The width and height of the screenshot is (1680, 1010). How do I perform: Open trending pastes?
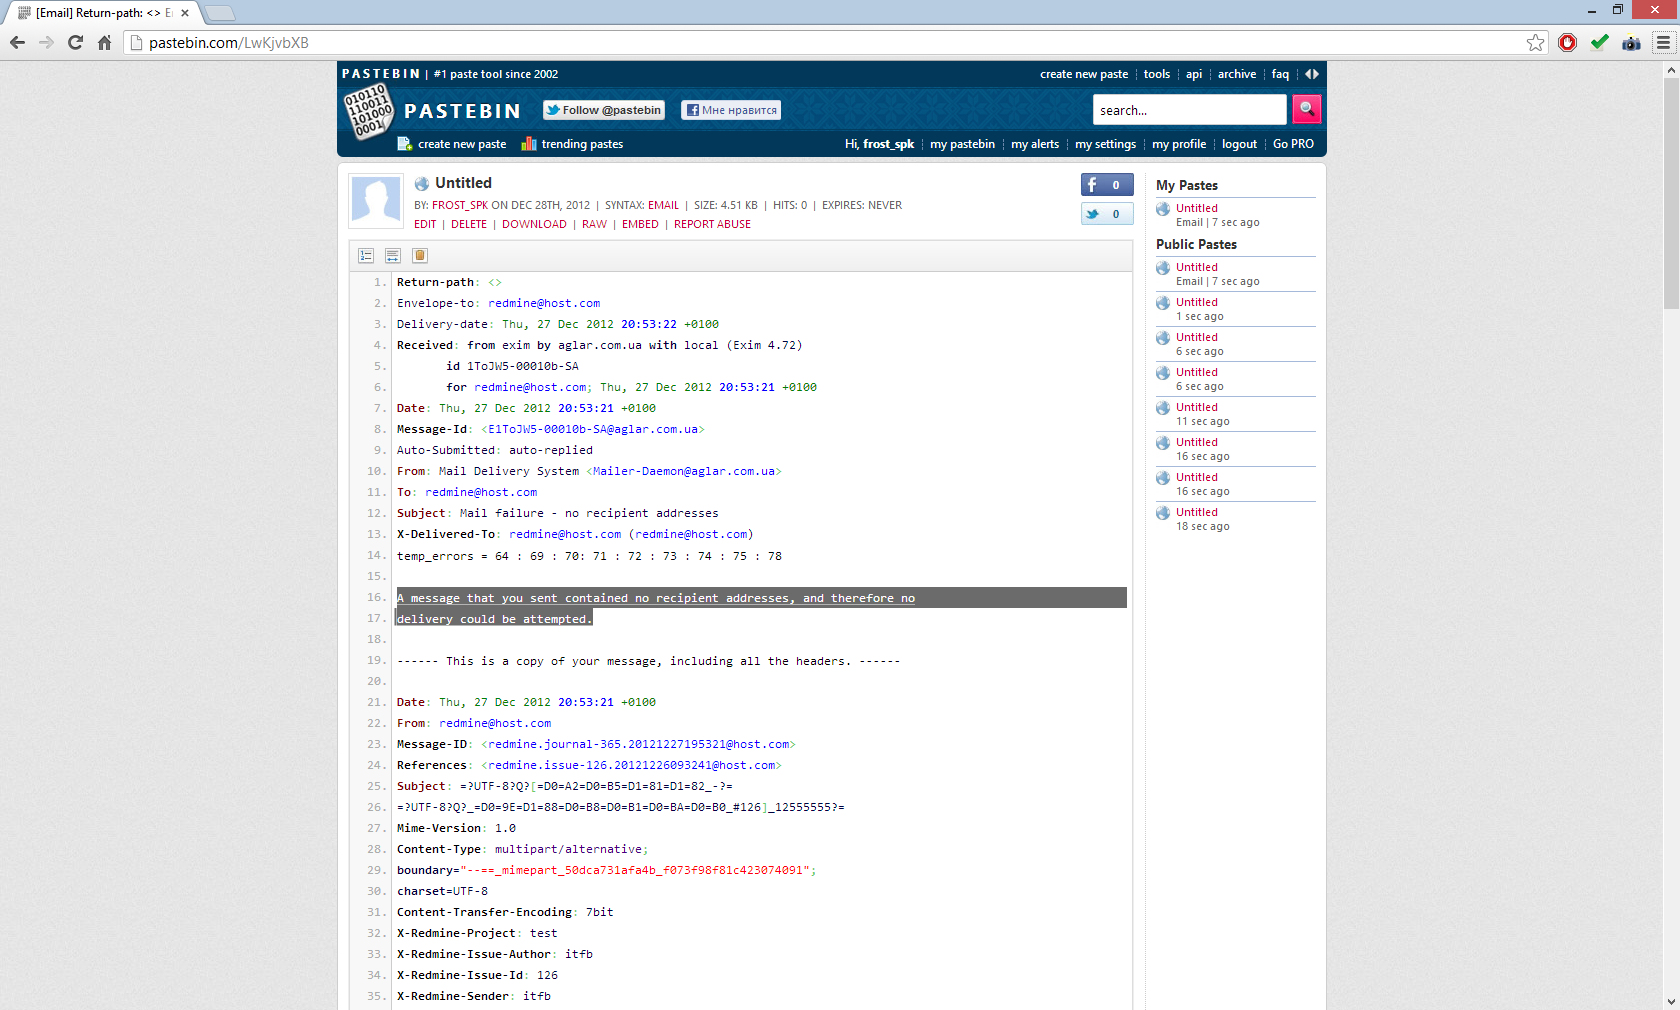(572, 144)
